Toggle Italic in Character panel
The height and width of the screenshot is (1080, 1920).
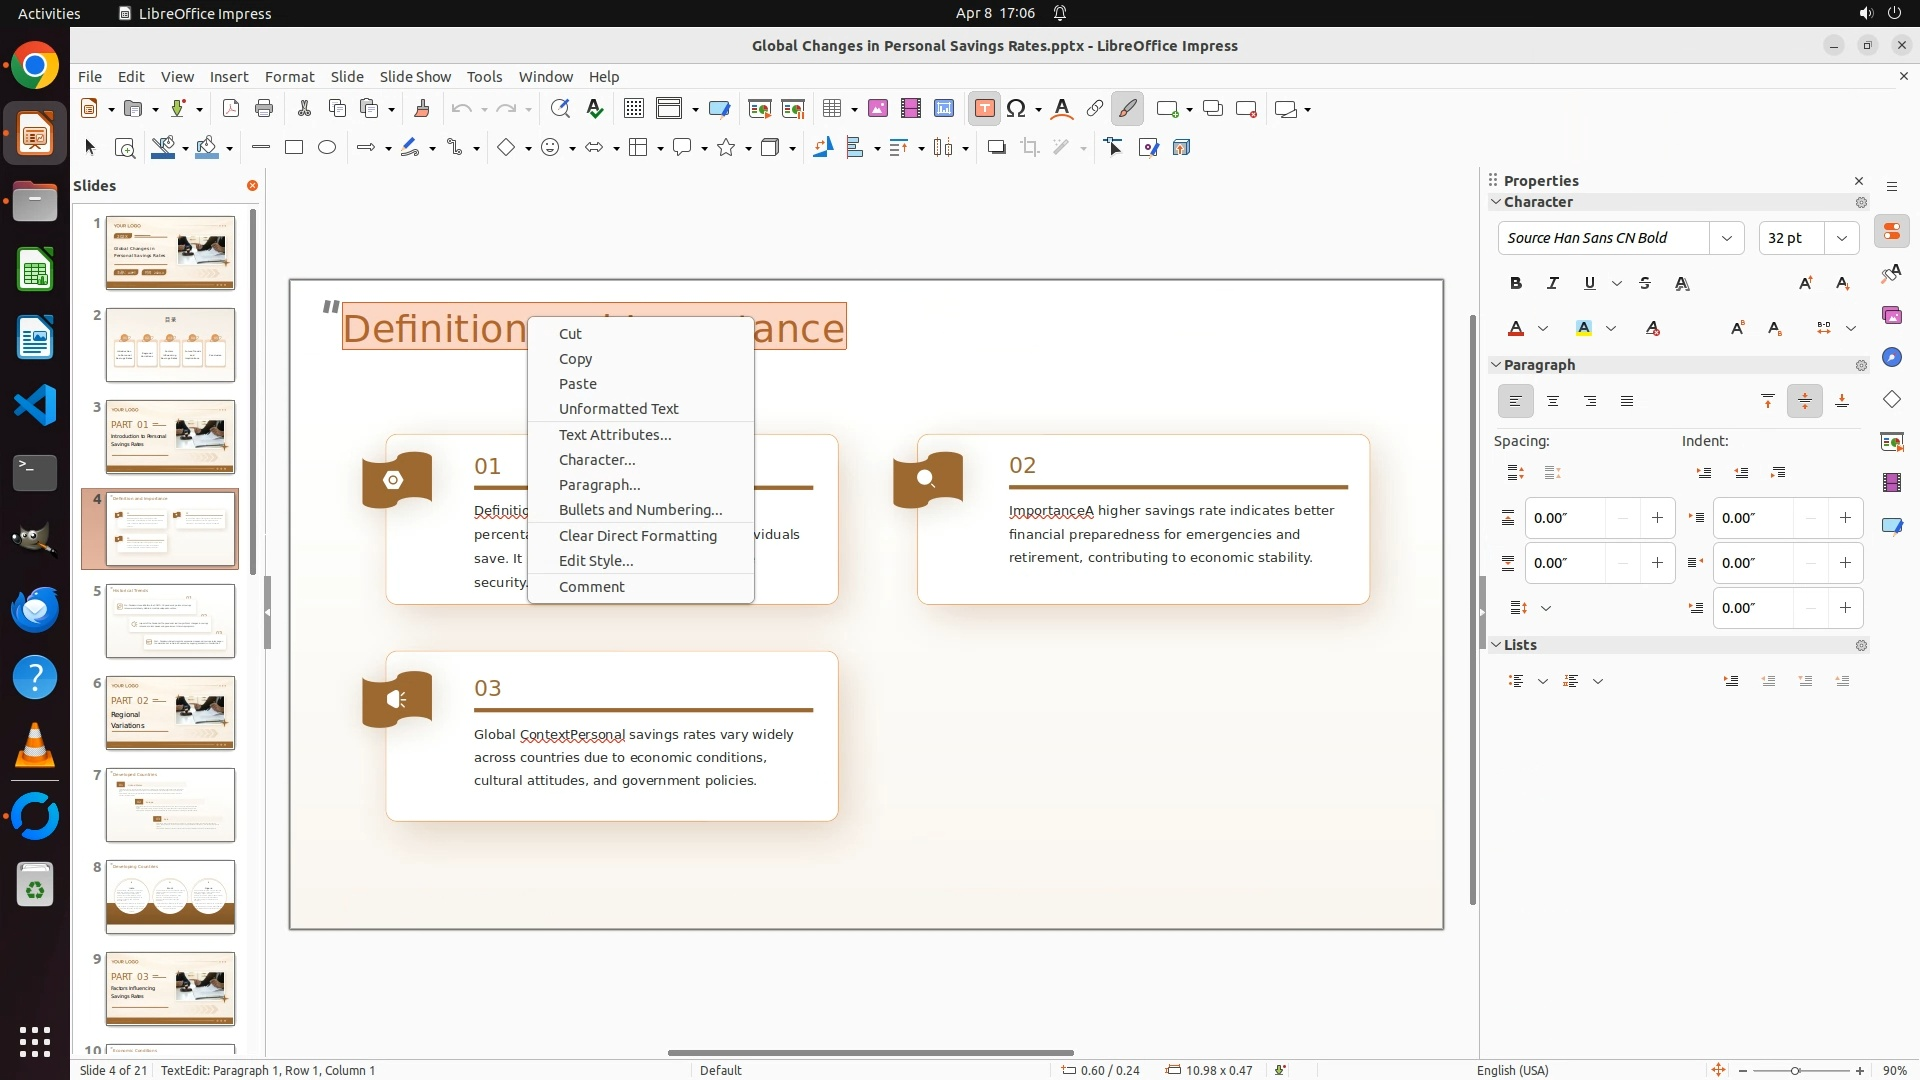click(1552, 284)
